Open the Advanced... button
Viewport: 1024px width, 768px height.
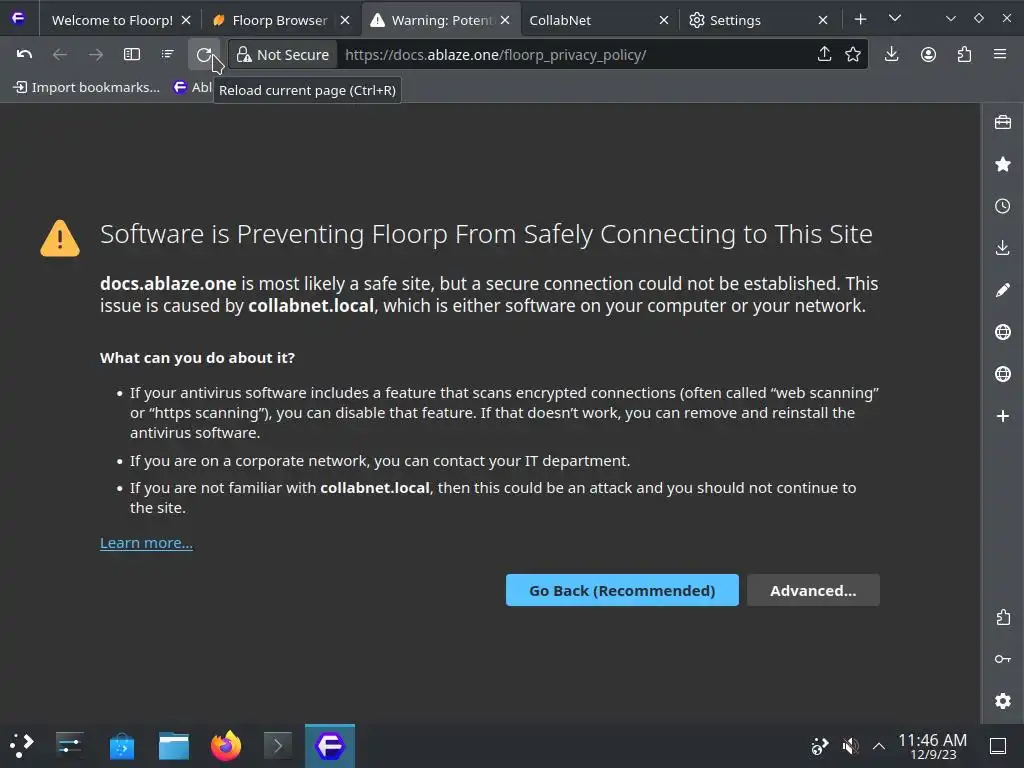(813, 590)
